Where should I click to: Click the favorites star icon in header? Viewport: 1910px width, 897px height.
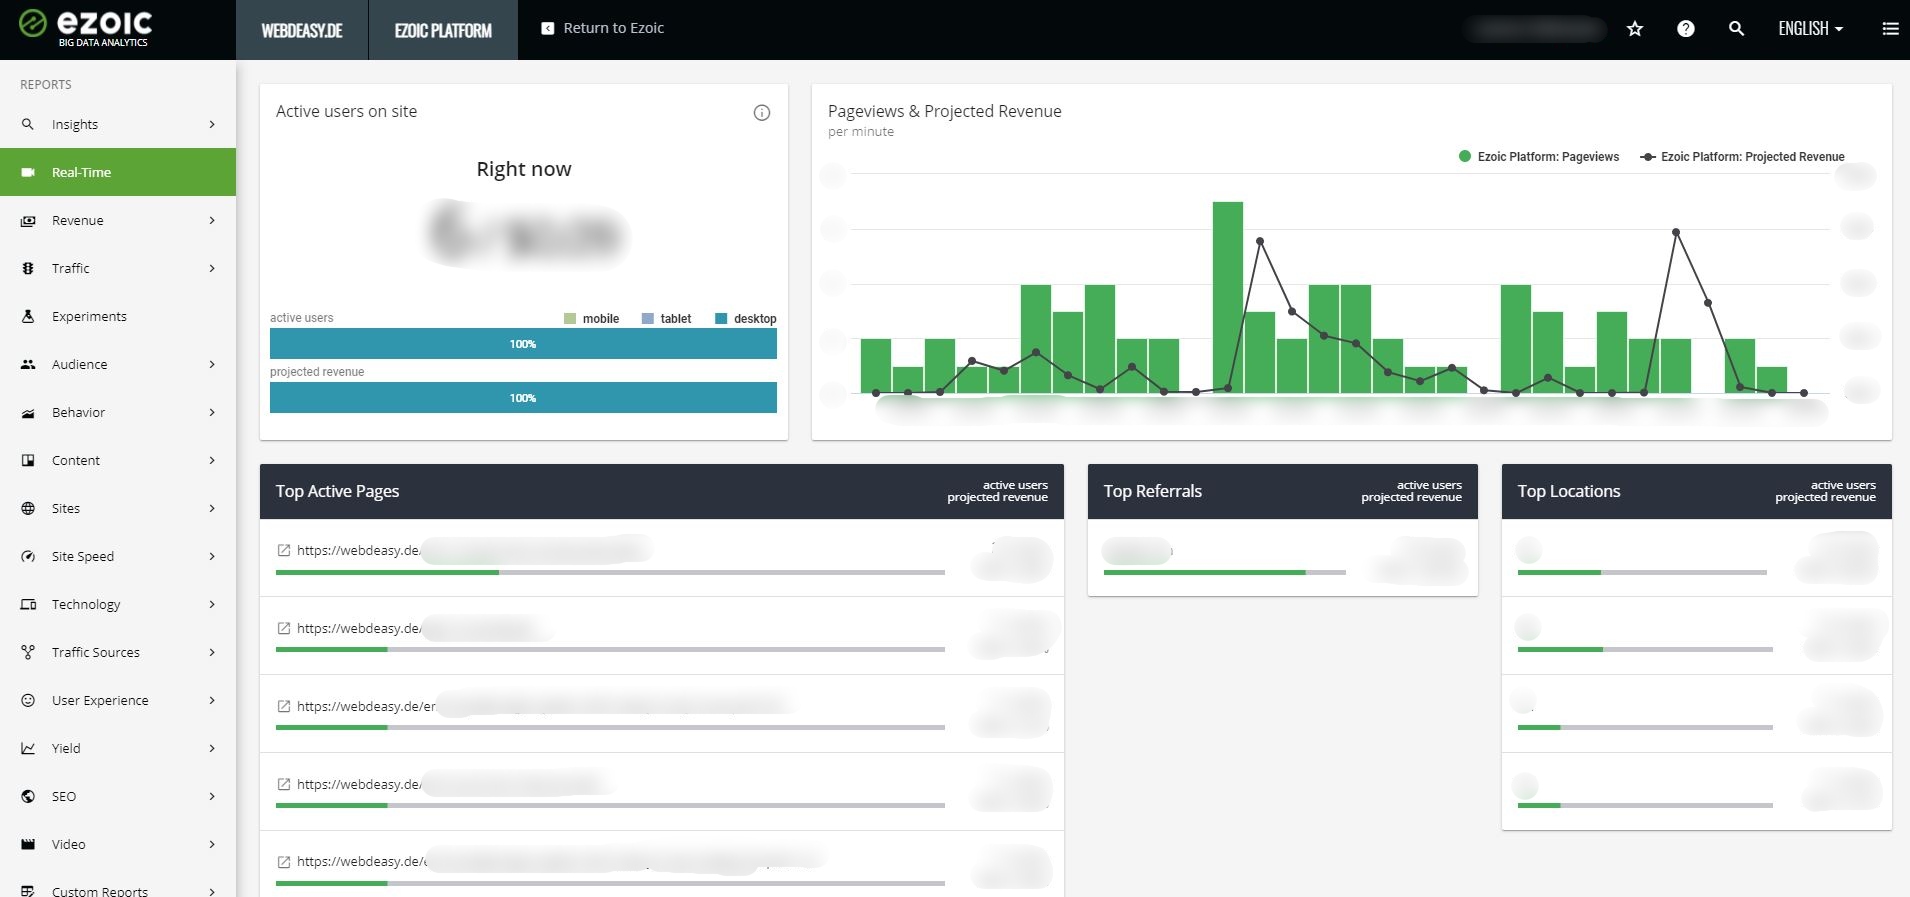[1635, 29]
